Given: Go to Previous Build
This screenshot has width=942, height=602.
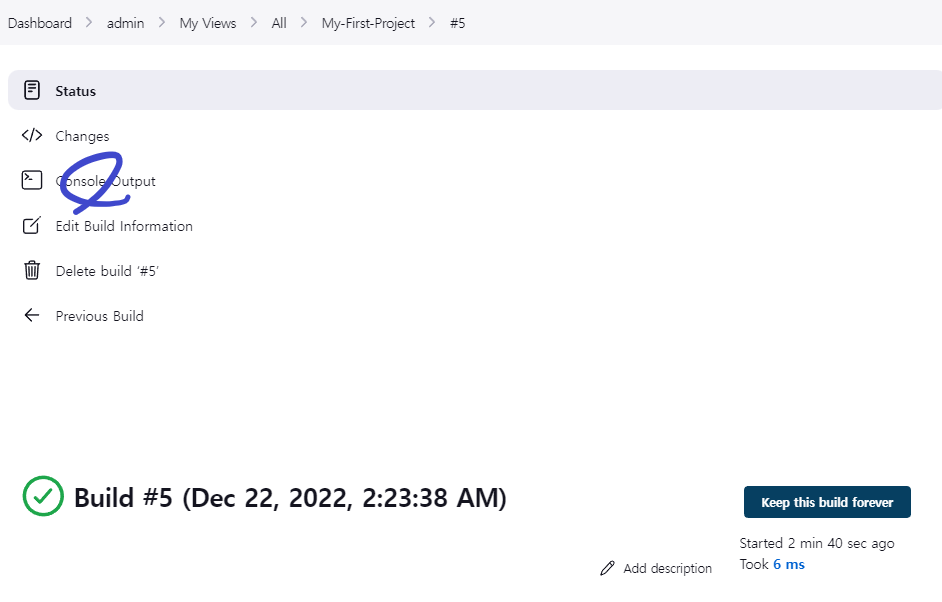Looking at the screenshot, I should click(x=100, y=317).
